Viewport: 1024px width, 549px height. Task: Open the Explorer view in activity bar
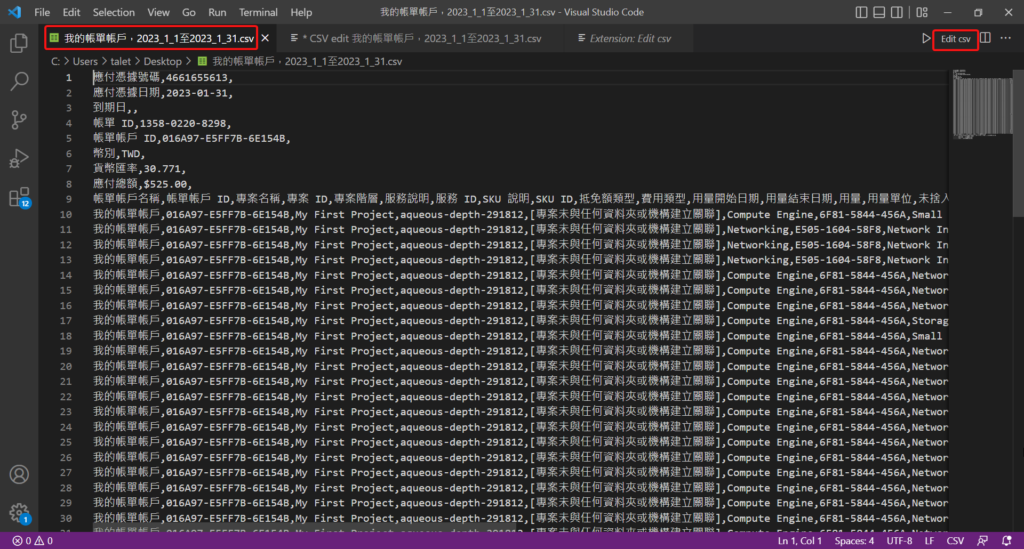pyautogui.click(x=19, y=44)
